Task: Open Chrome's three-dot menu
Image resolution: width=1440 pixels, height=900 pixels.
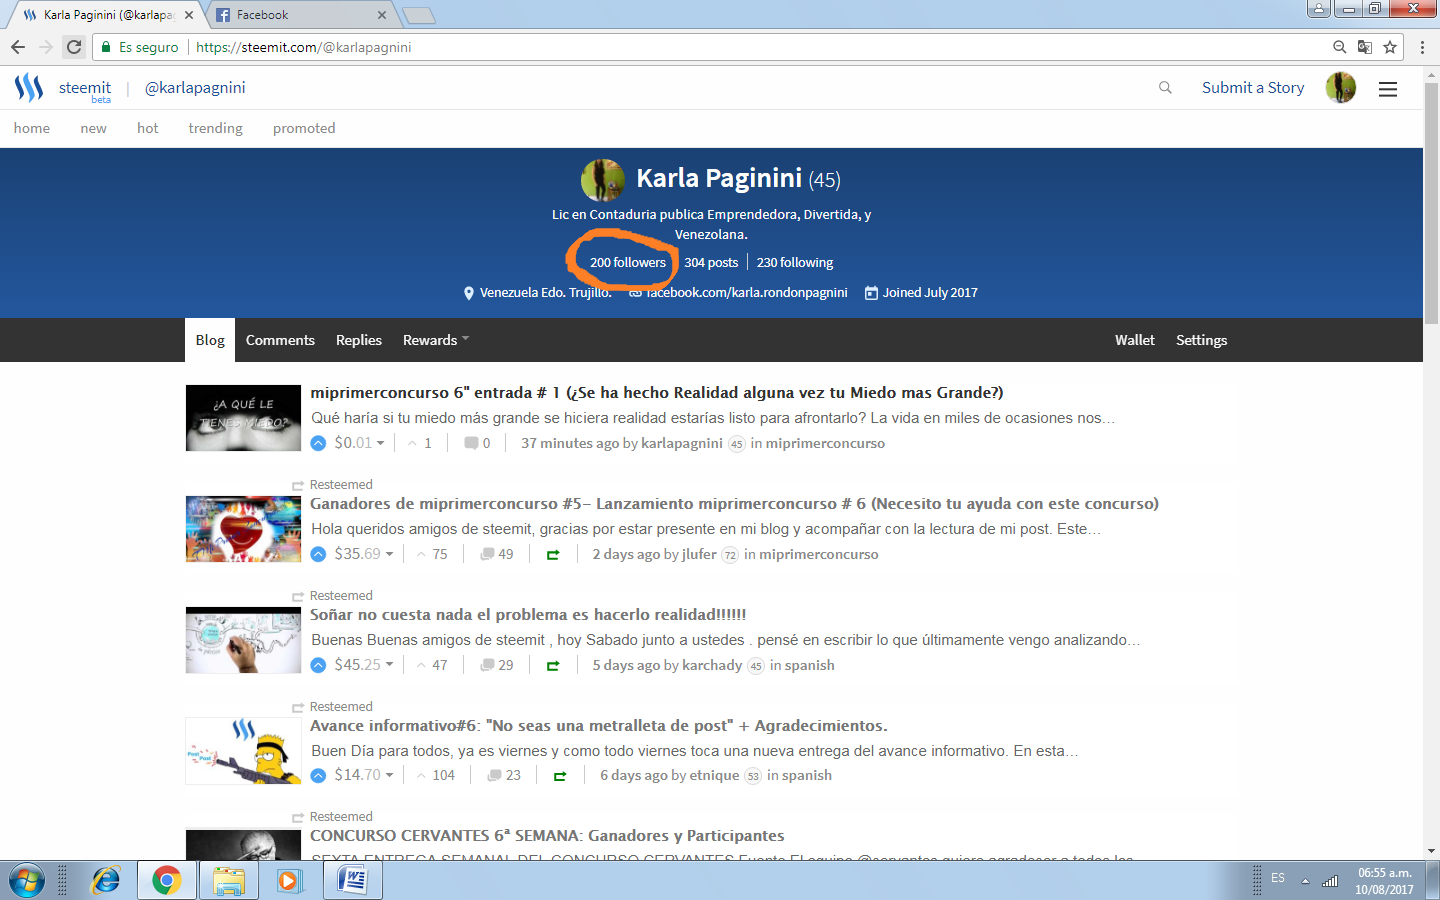Action: click(1422, 47)
